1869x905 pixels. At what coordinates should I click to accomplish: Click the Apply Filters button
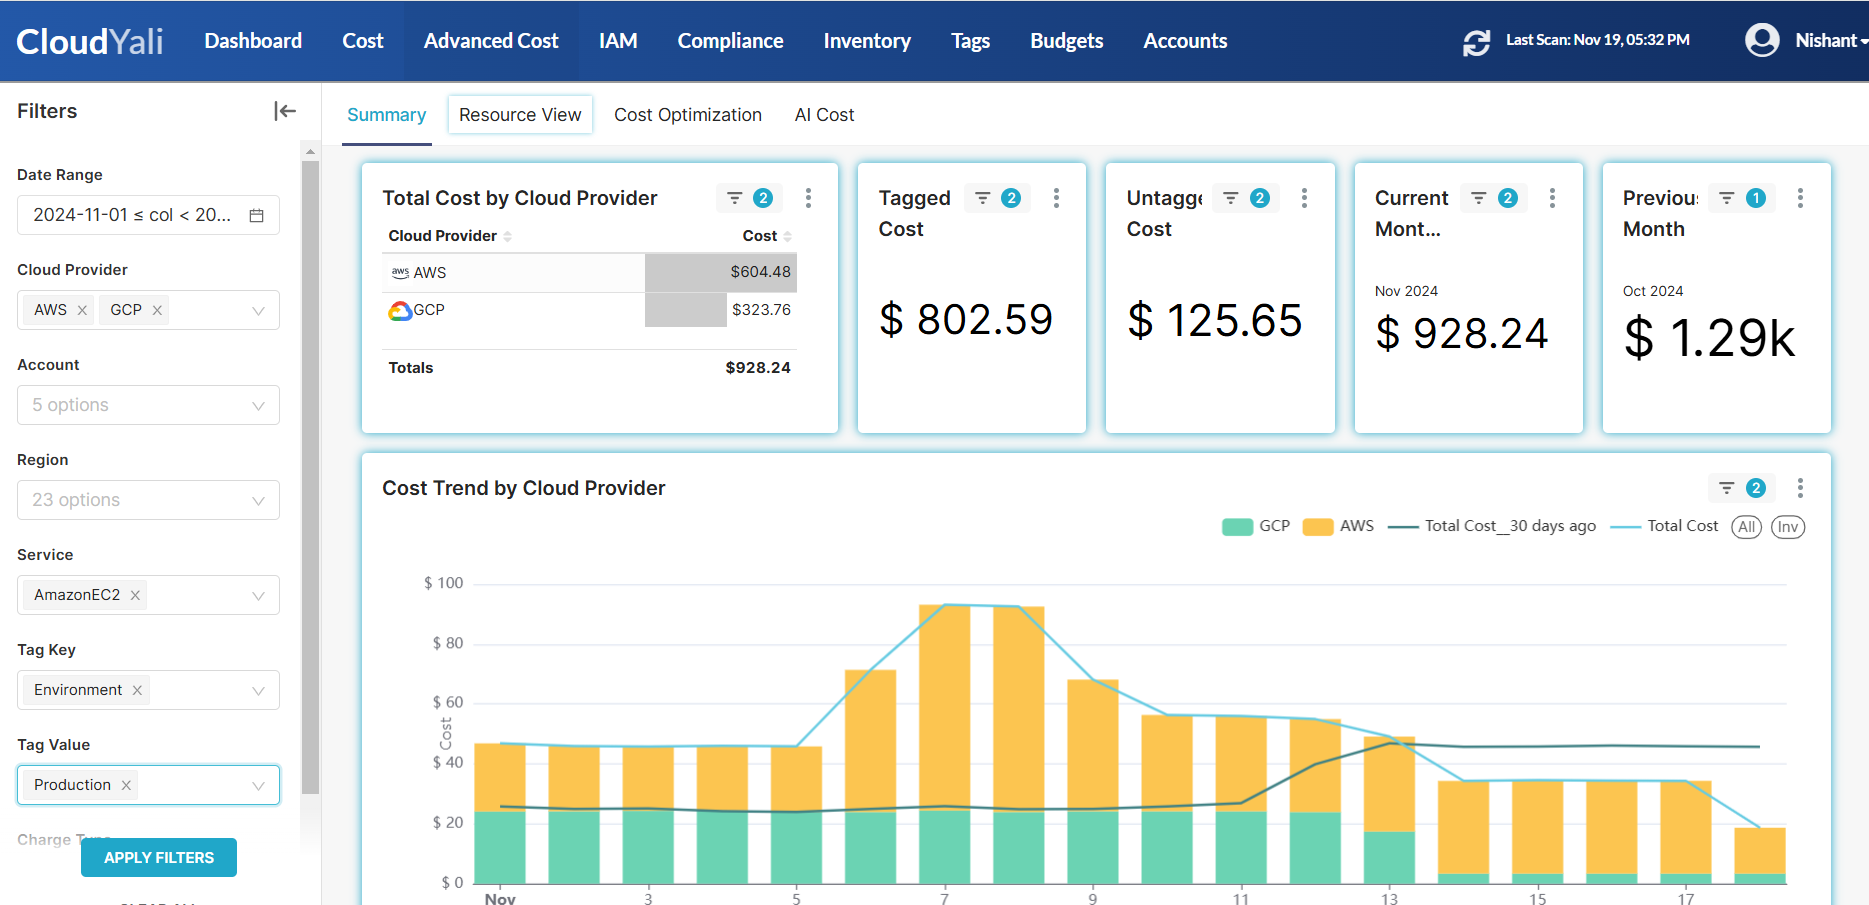158,857
